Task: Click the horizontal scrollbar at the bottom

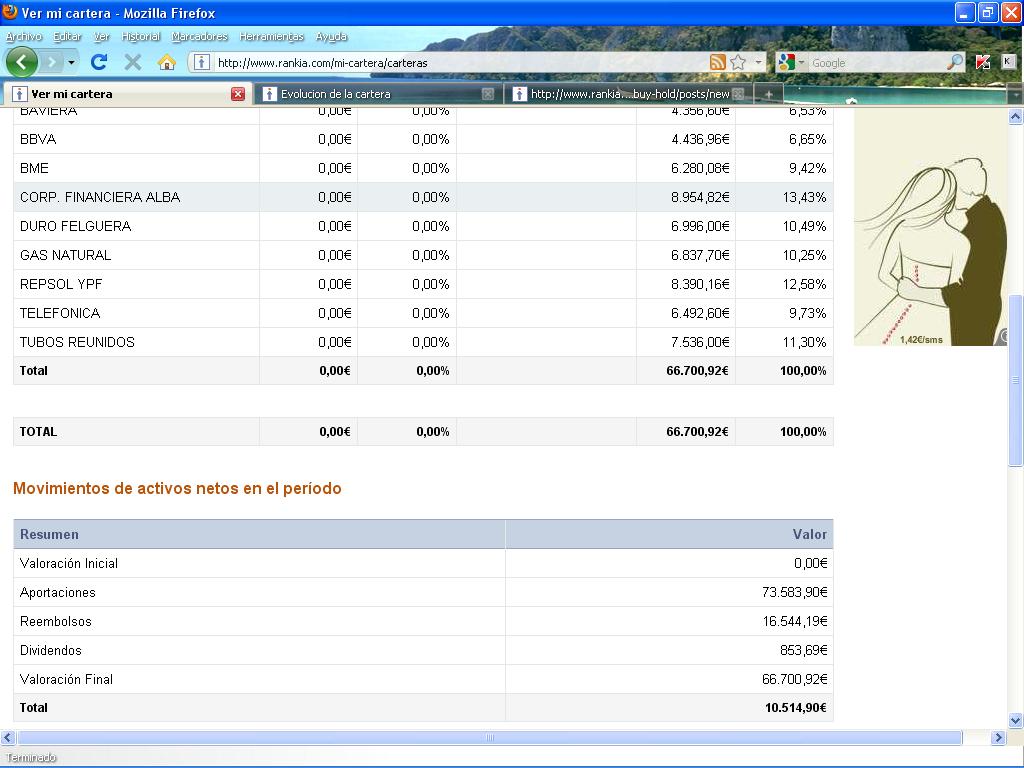Action: [x=489, y=738]
